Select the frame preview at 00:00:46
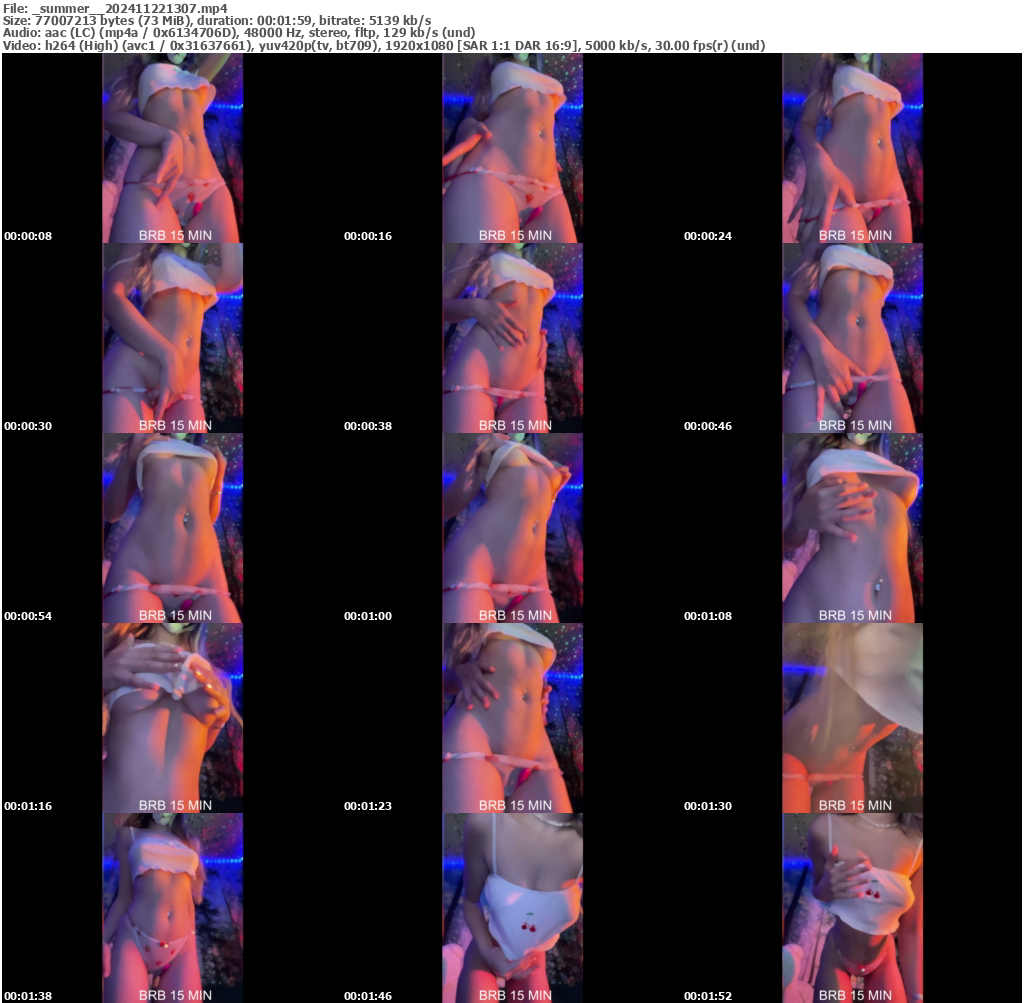This screenshot has height=1003, width=1024. click(x=850, y=336)
